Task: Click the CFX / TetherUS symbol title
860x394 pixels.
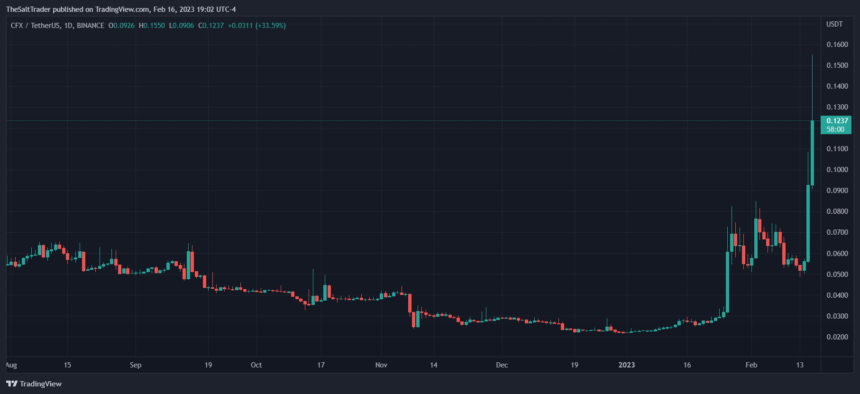Action: click(35, 26)
